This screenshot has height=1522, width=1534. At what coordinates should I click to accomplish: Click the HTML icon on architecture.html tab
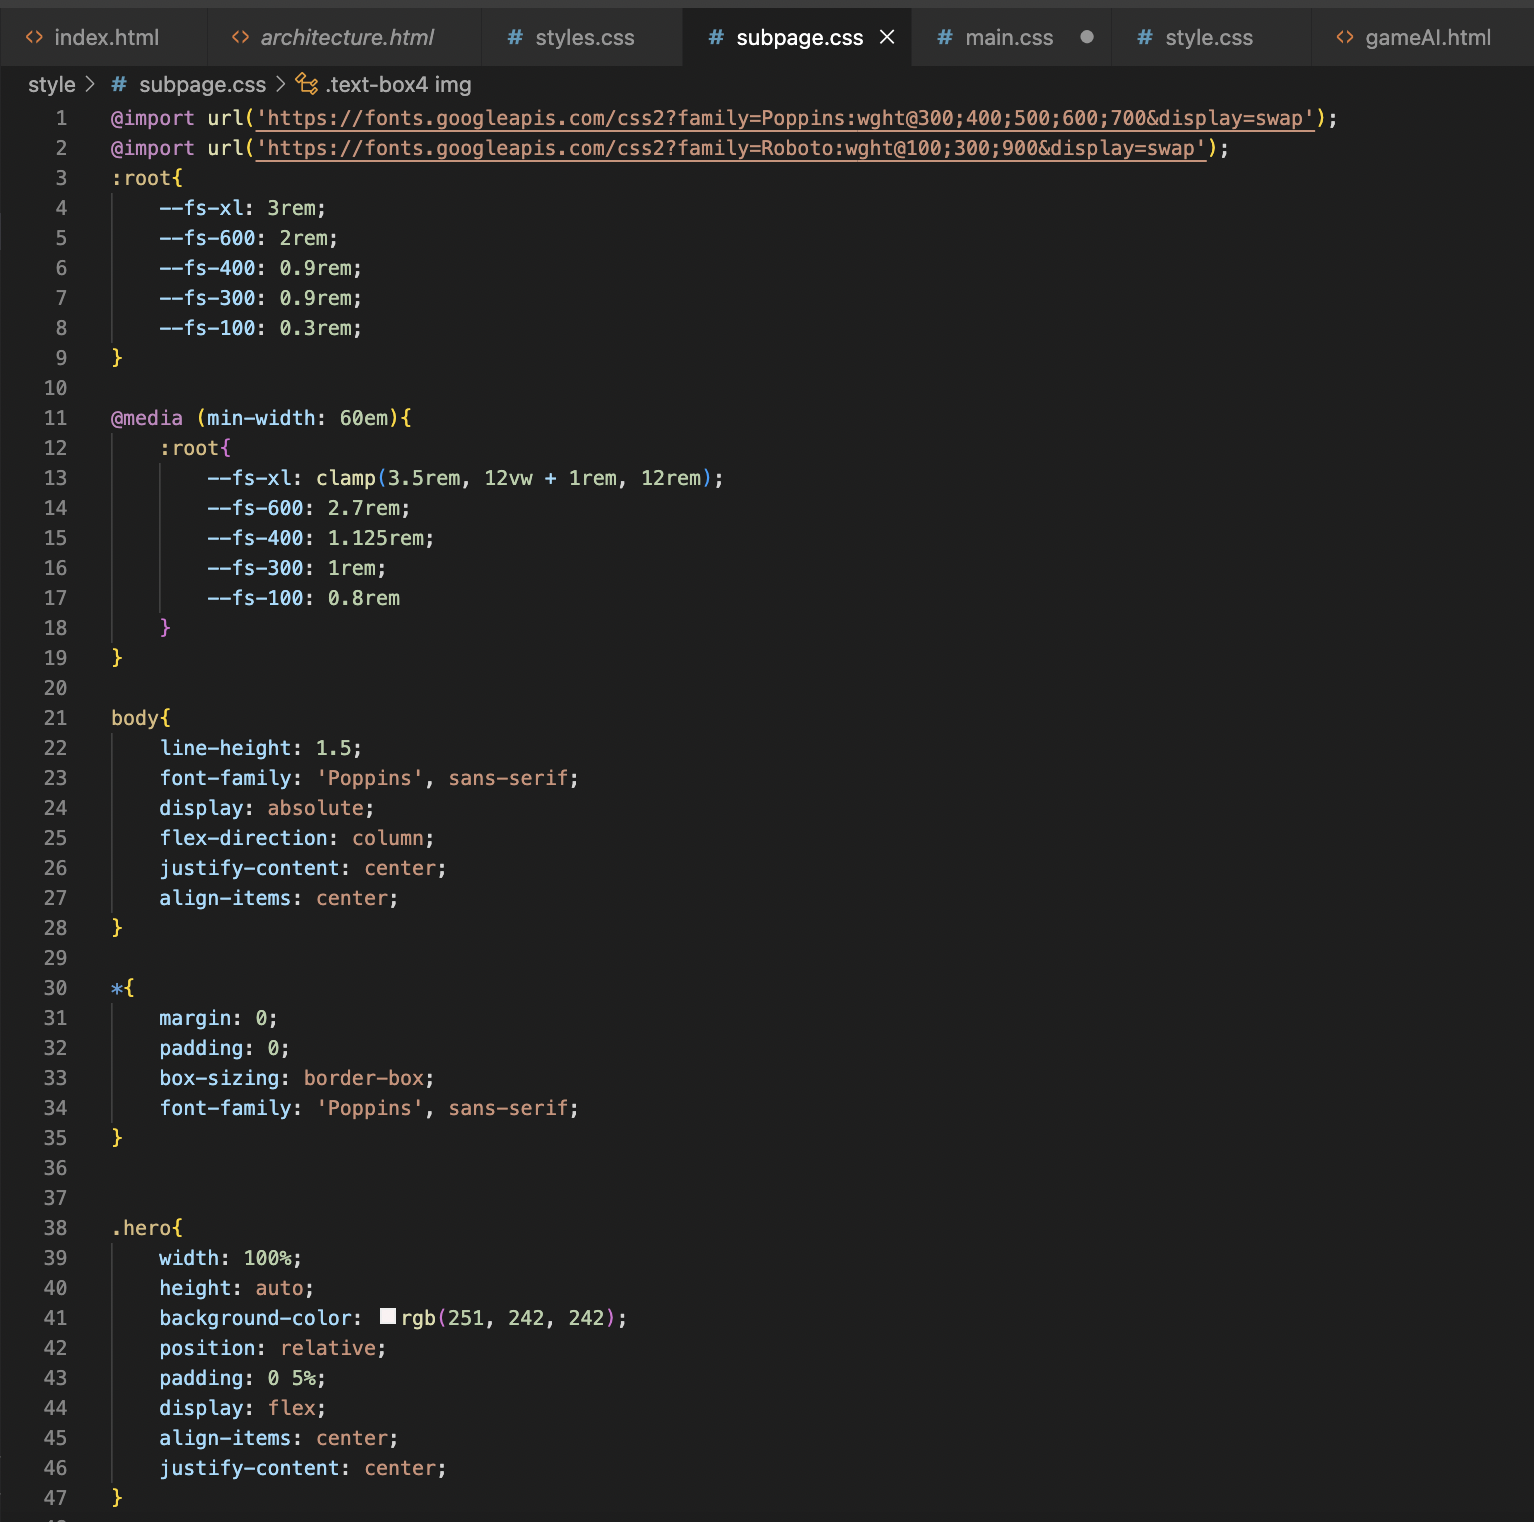click(240, 37)
